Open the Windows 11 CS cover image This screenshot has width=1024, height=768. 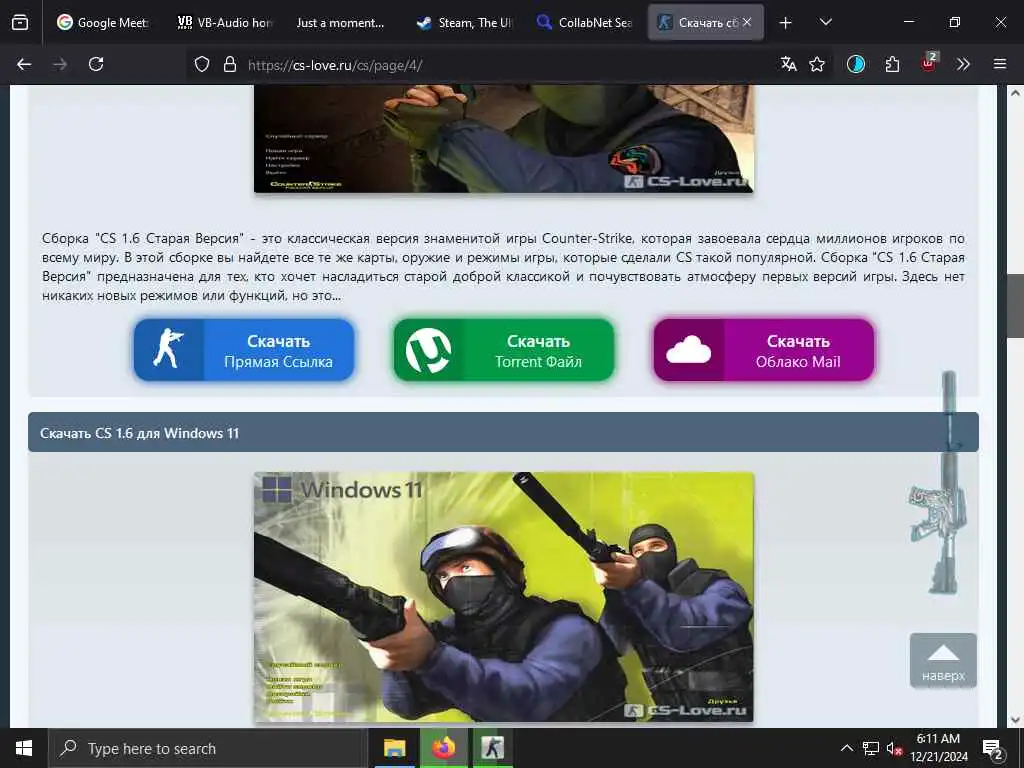504,597
